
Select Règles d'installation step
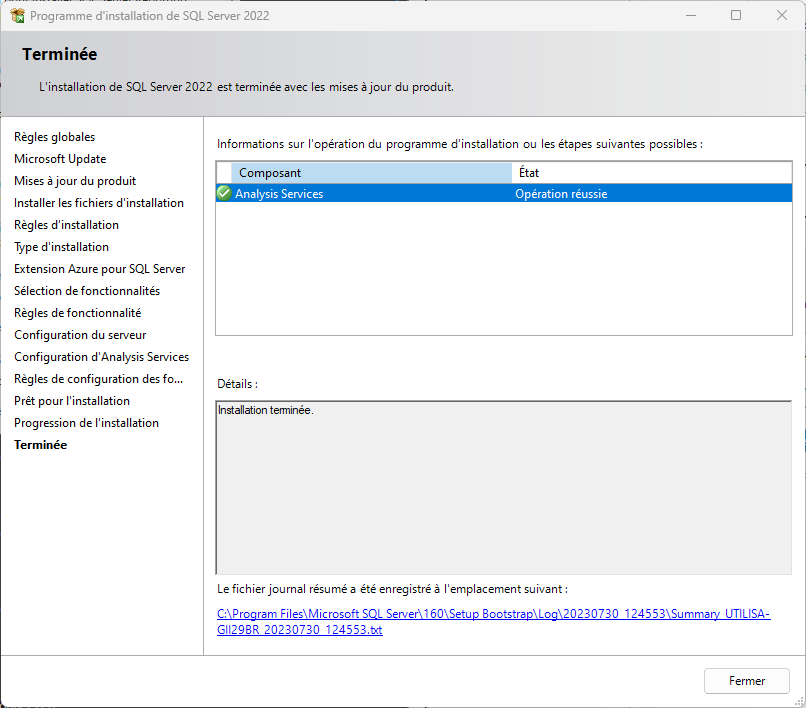[66, 225]
